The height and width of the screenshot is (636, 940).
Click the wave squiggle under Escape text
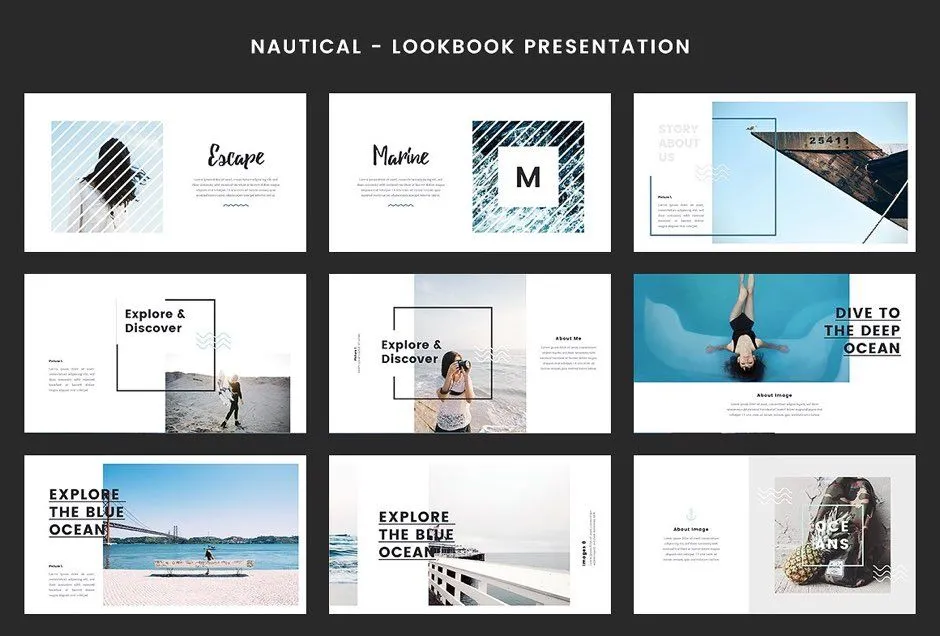click(236, 205)
